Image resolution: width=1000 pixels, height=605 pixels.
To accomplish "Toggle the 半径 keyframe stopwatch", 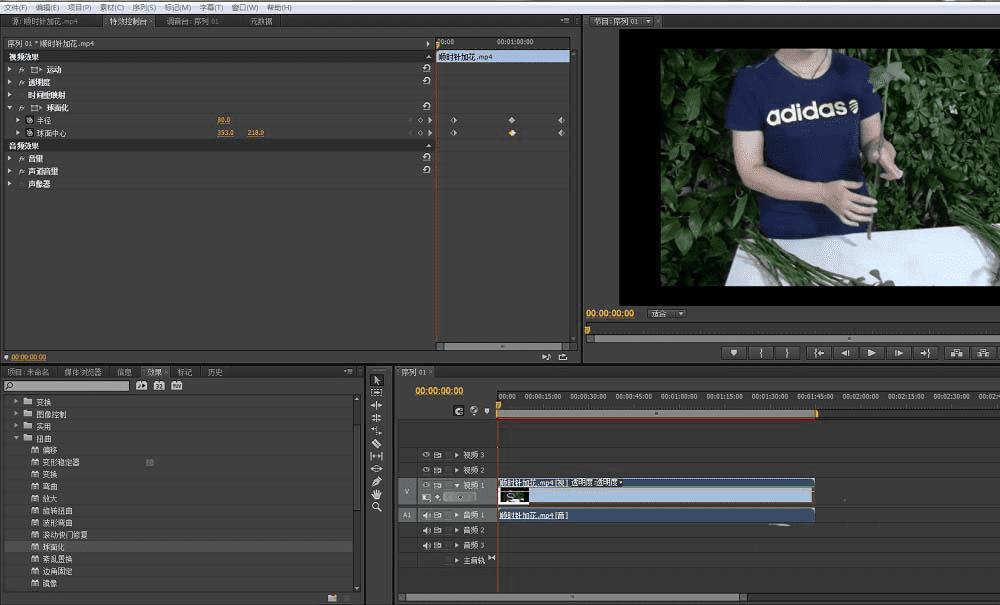I will (29, 120).
